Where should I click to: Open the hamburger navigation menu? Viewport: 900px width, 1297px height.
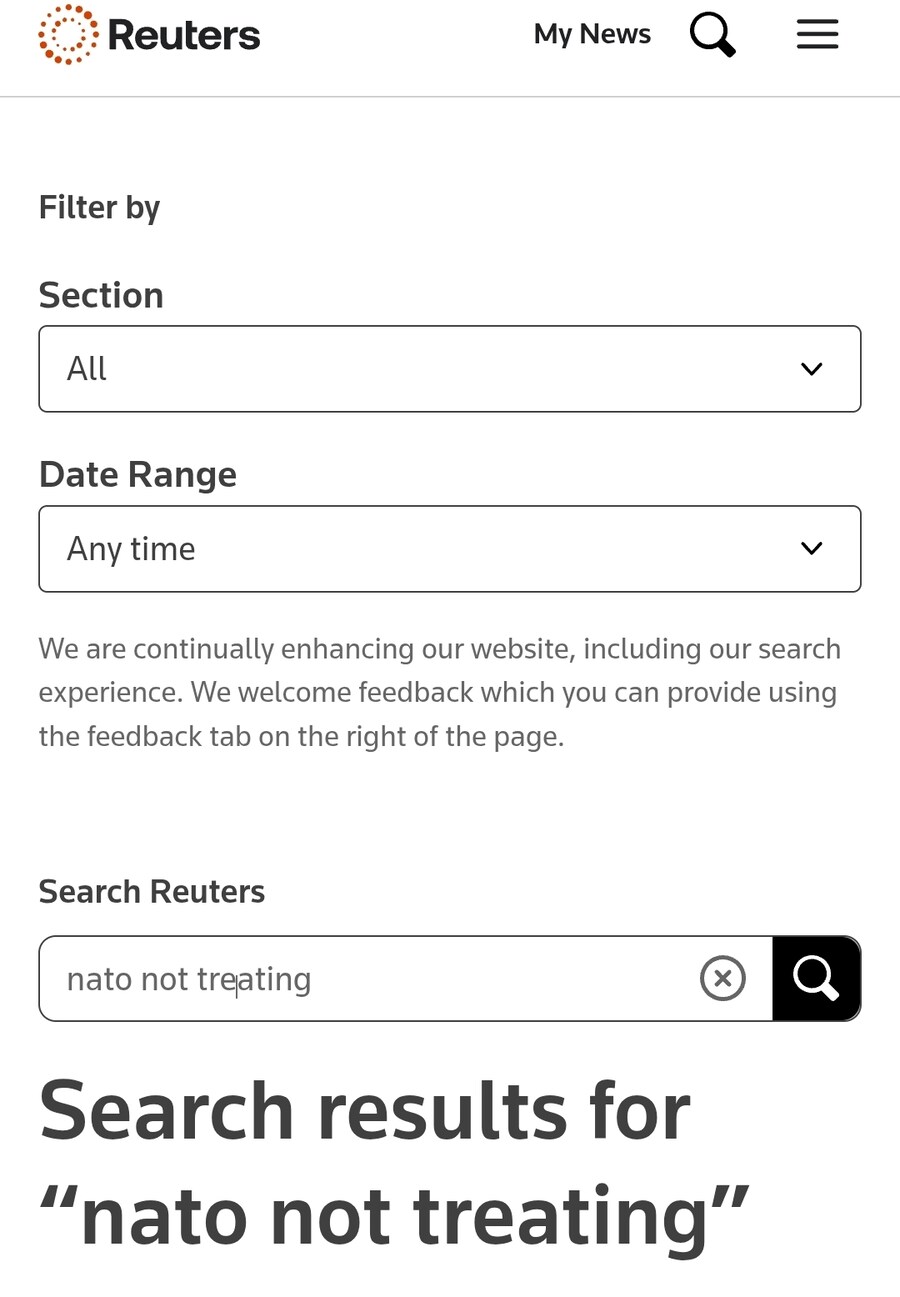(x=817, y=35)
